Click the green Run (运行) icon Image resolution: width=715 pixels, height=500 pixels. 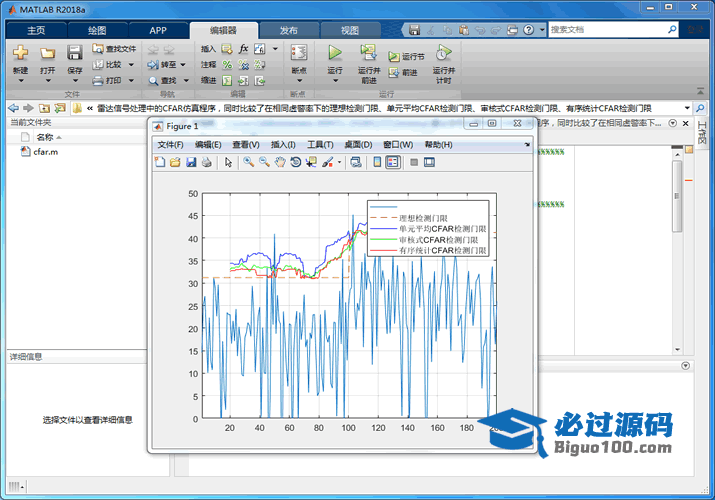coord(335,53)
